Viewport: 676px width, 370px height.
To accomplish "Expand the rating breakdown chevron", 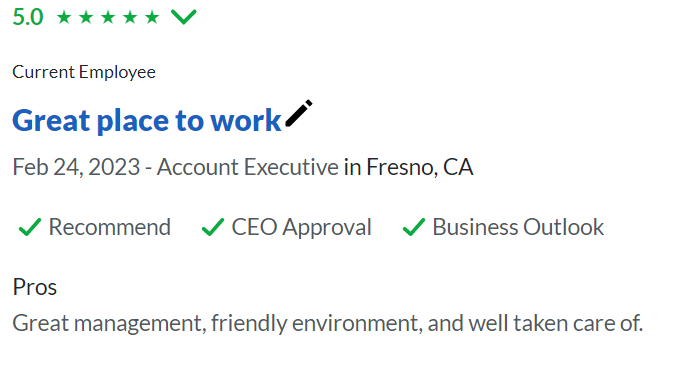I will 184,17.
